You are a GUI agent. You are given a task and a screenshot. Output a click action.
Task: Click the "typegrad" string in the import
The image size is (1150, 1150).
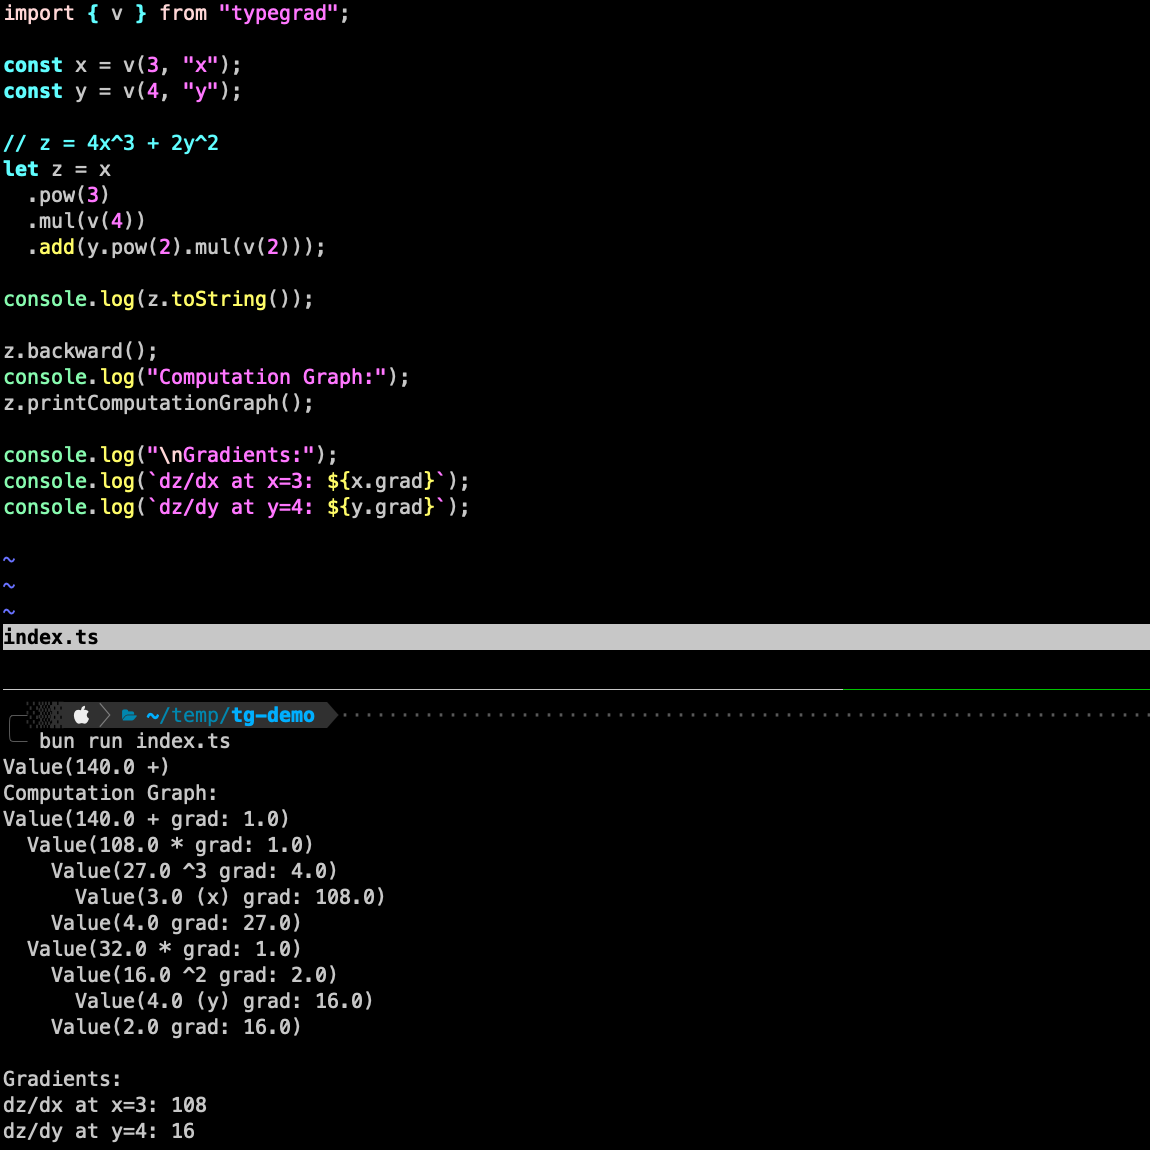coord(279,13)
